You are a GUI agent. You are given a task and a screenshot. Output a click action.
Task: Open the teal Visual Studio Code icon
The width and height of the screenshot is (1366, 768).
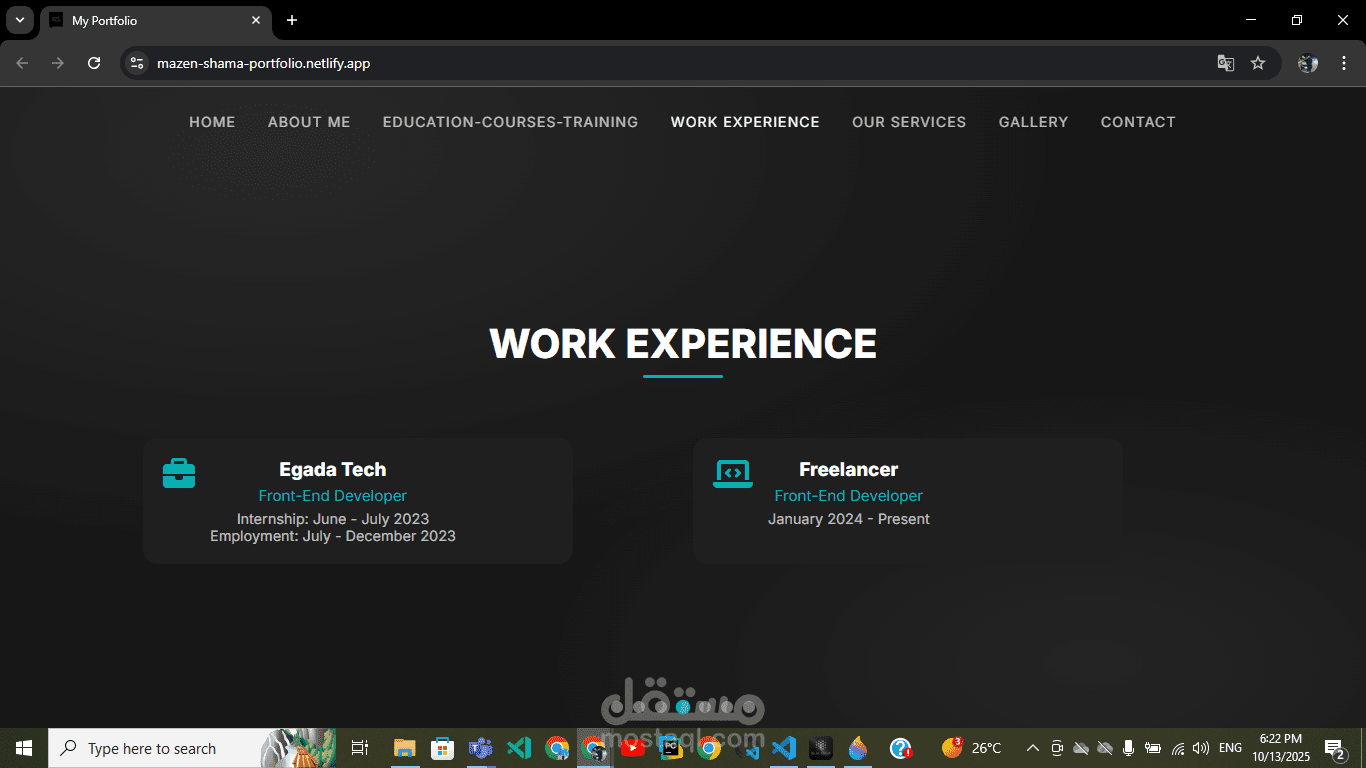(x=519, y=748)
